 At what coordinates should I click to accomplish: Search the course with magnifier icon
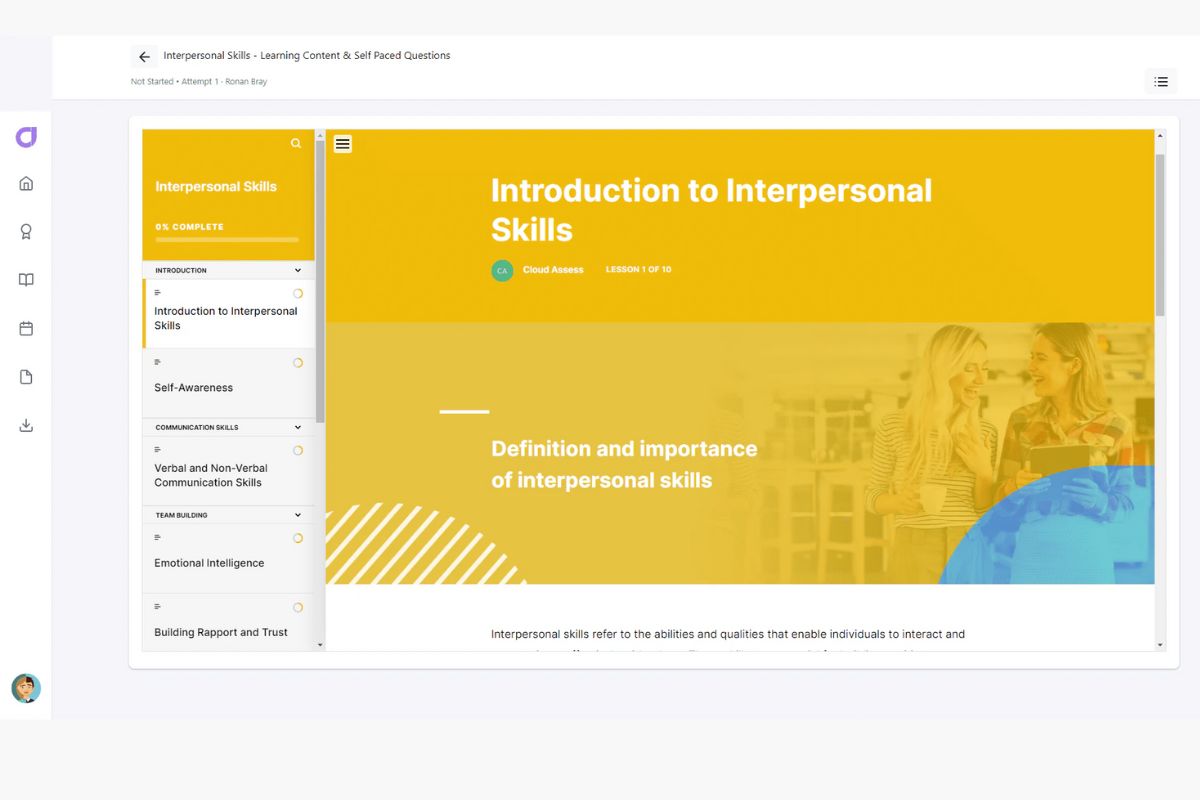pyautogui.click(x=296, y=143)
